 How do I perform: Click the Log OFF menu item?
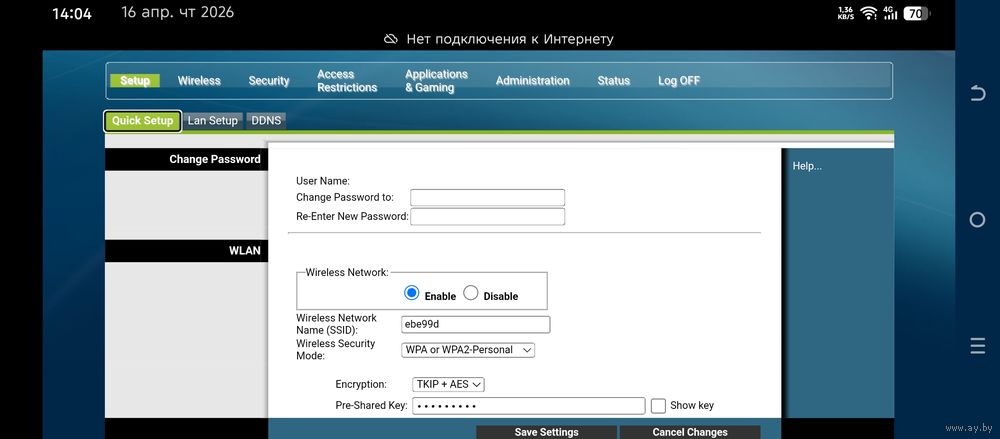tap(679, 81)
